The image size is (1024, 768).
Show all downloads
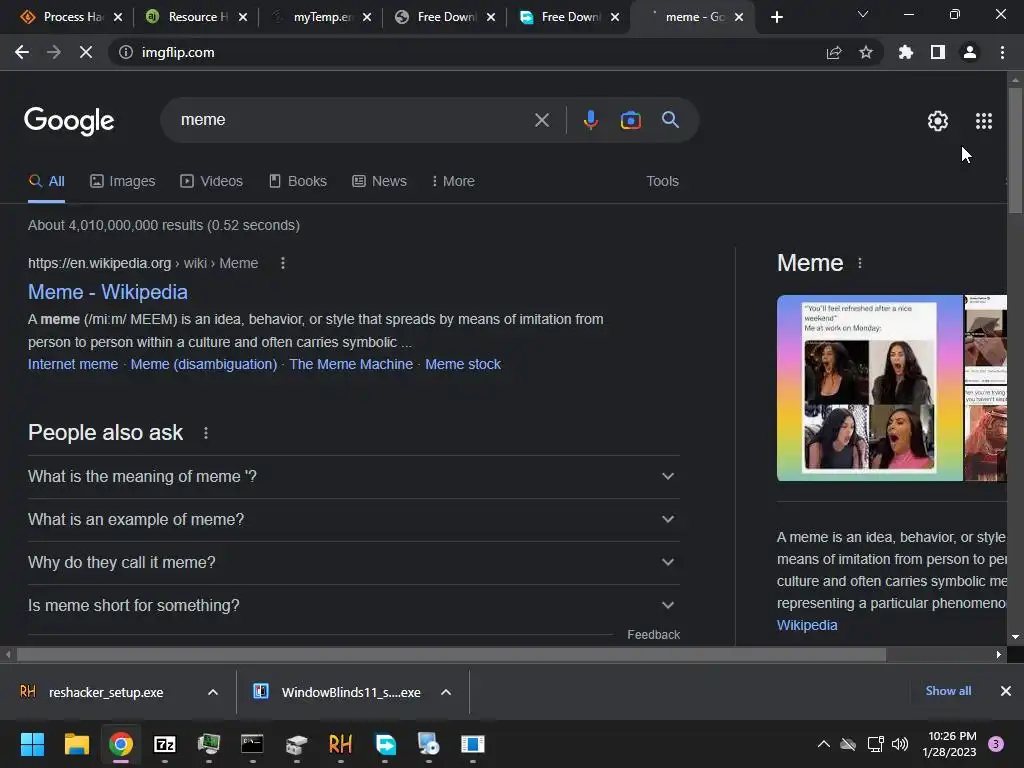(x=948, y=691)
